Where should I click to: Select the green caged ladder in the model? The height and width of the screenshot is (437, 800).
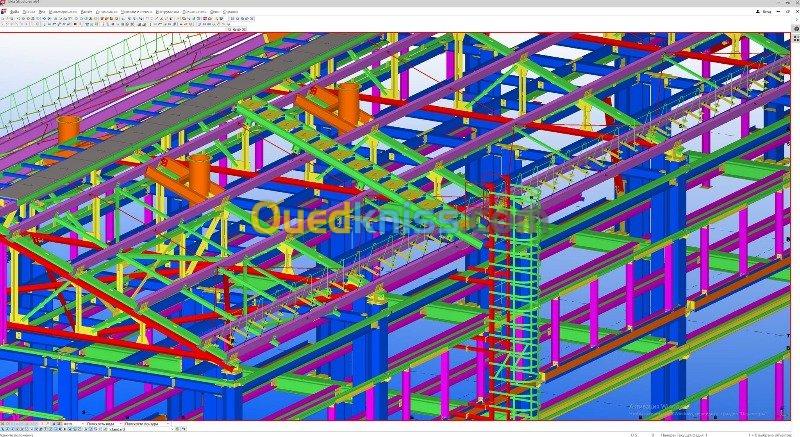(x=526, y=306)
